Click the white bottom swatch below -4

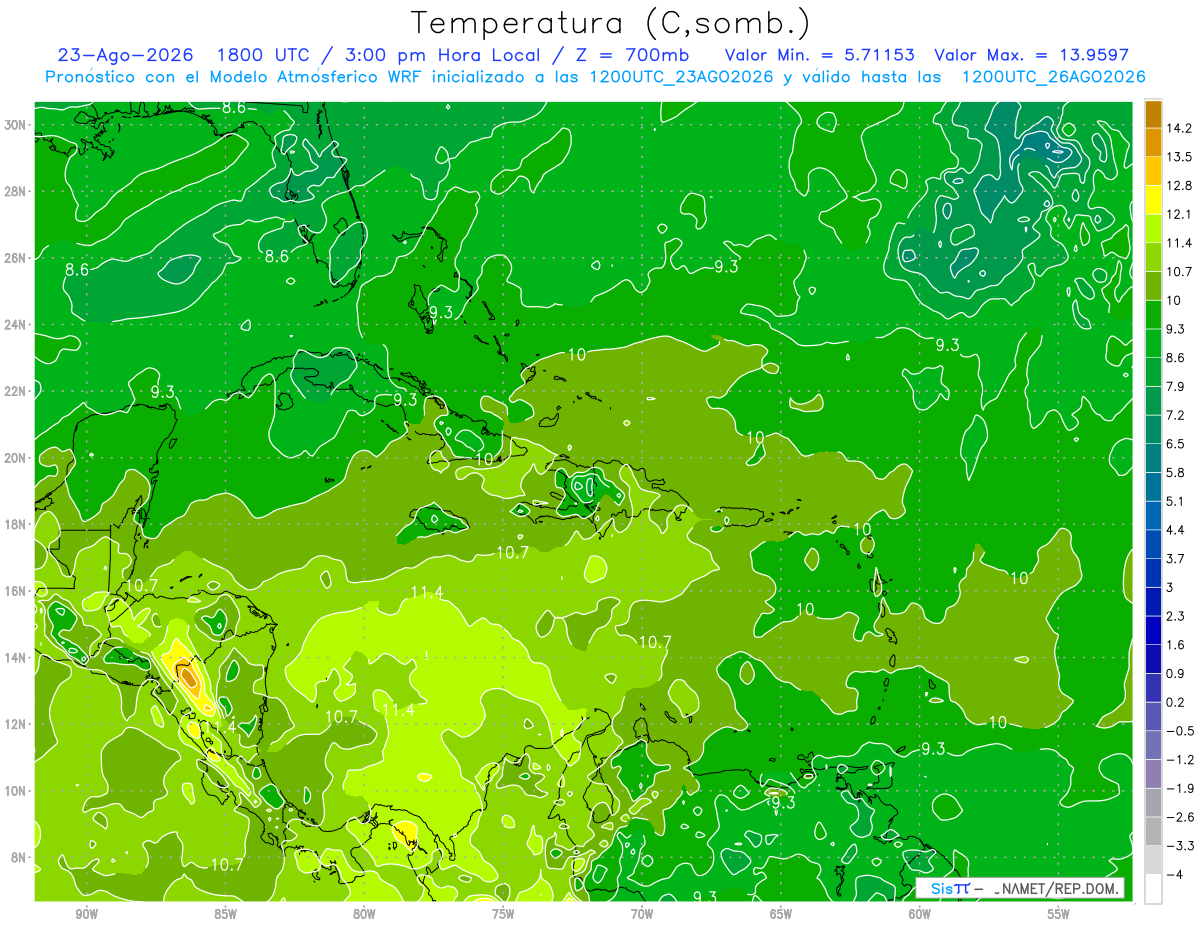pos(1153,889)
